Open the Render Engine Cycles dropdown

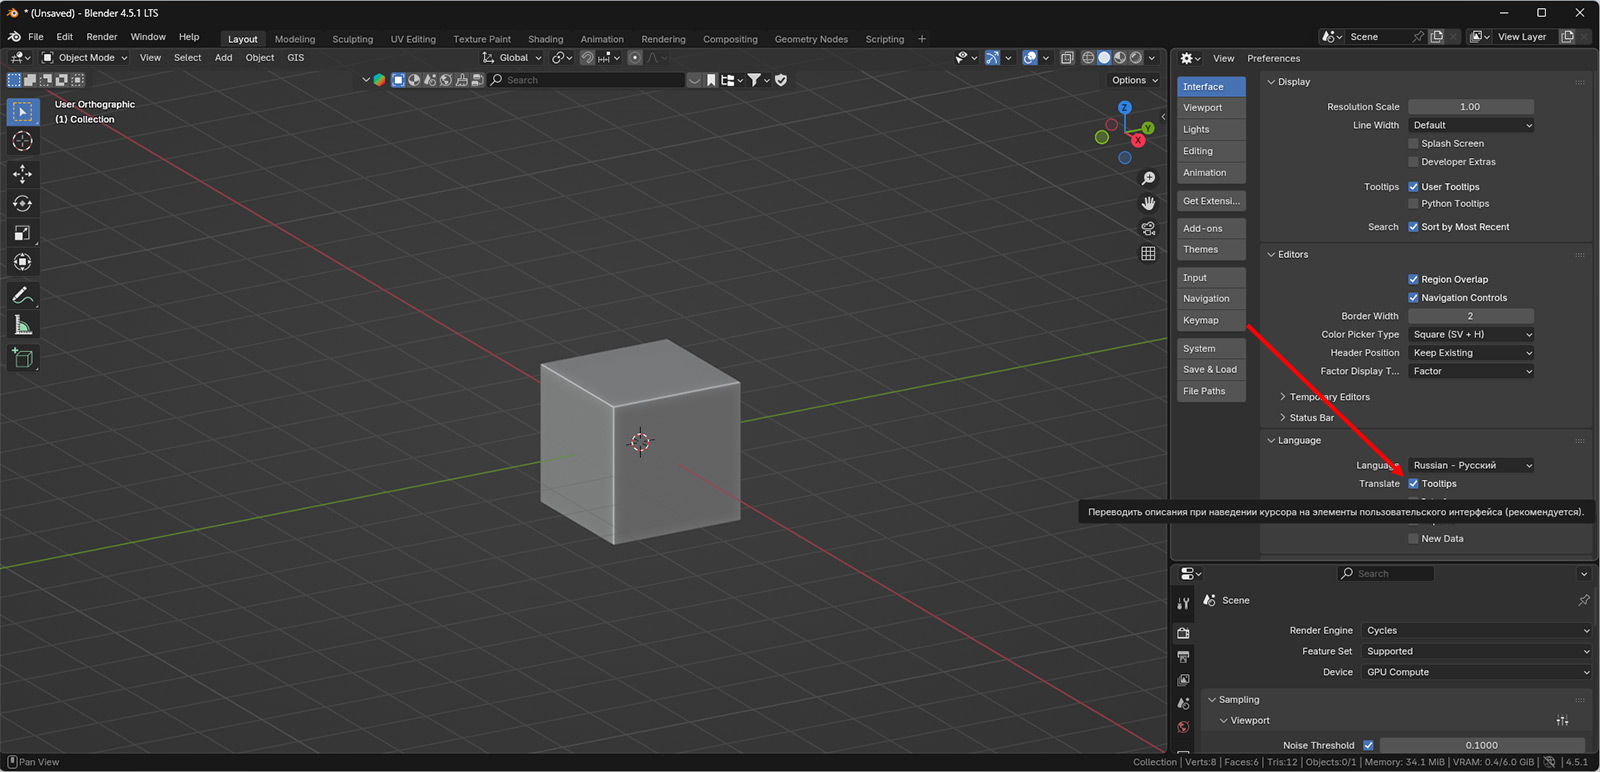coord(1476,631)
